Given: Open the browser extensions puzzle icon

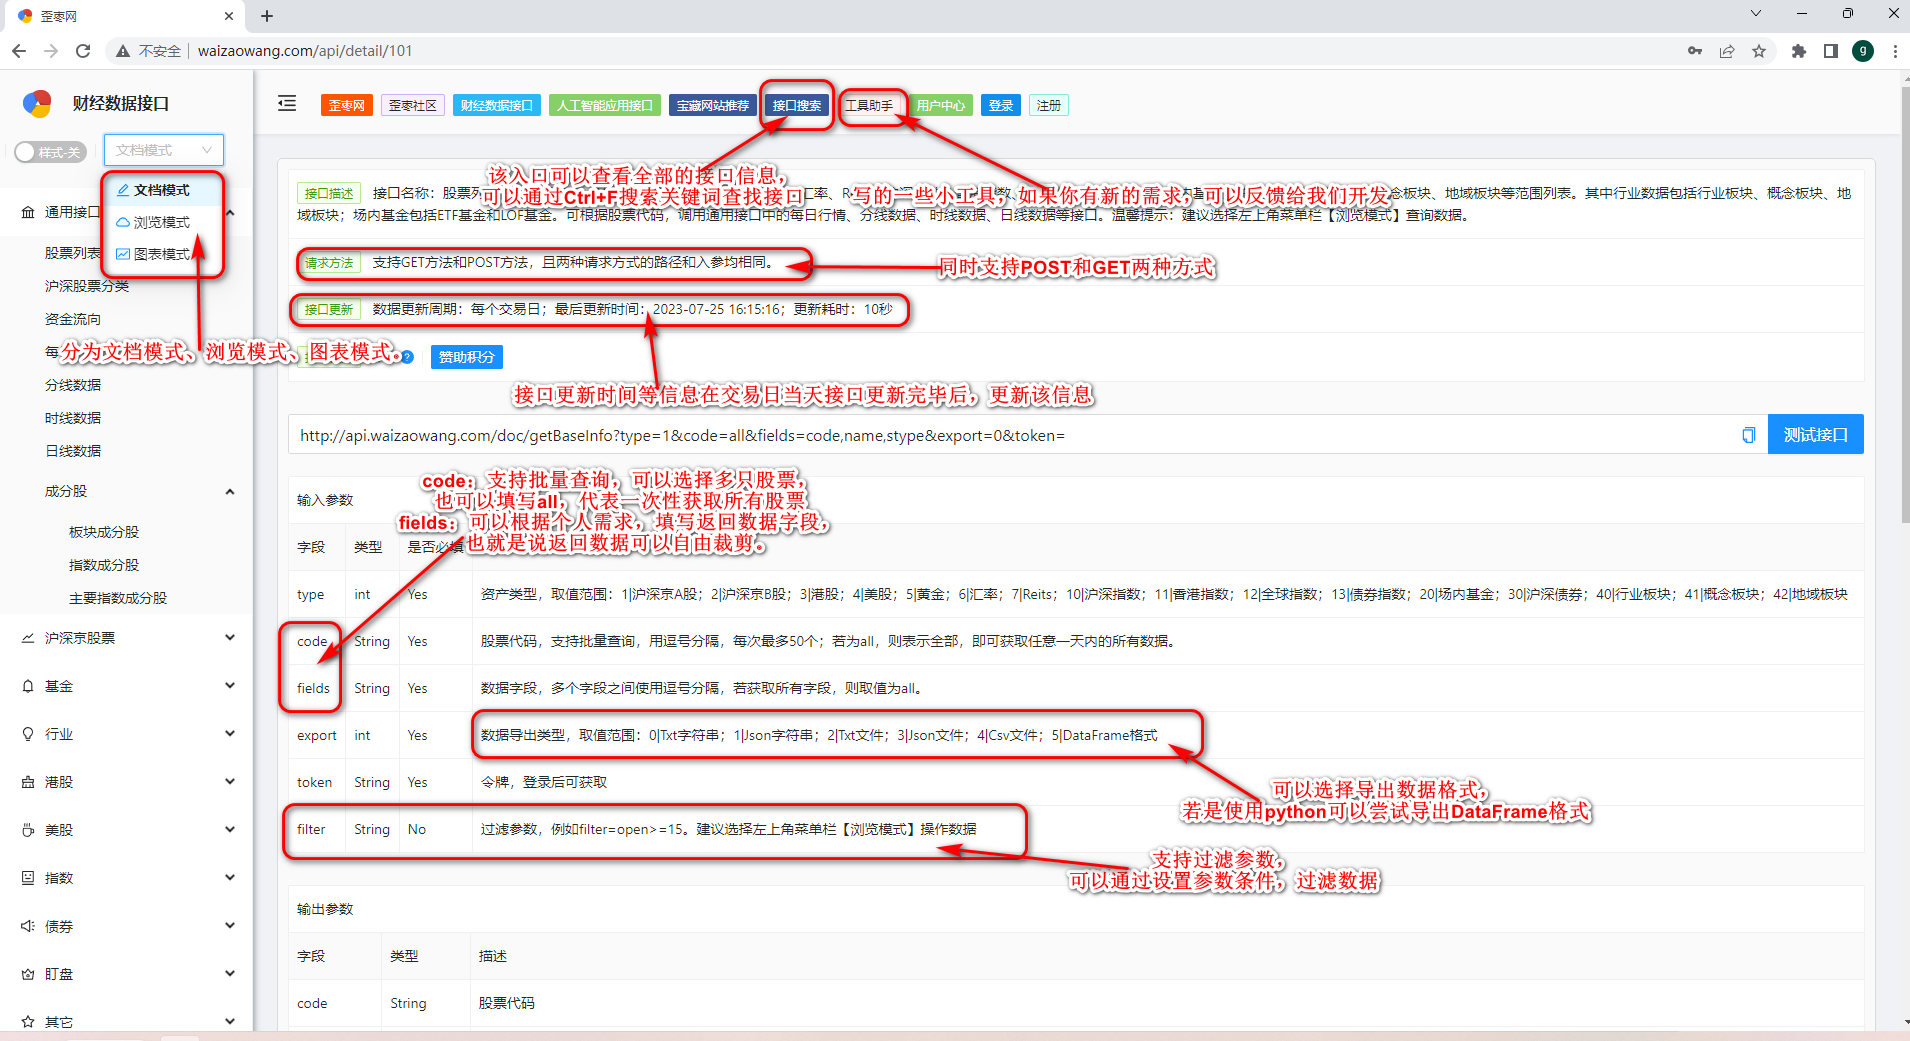Looking at the screenshot, I should point(1799,51).
